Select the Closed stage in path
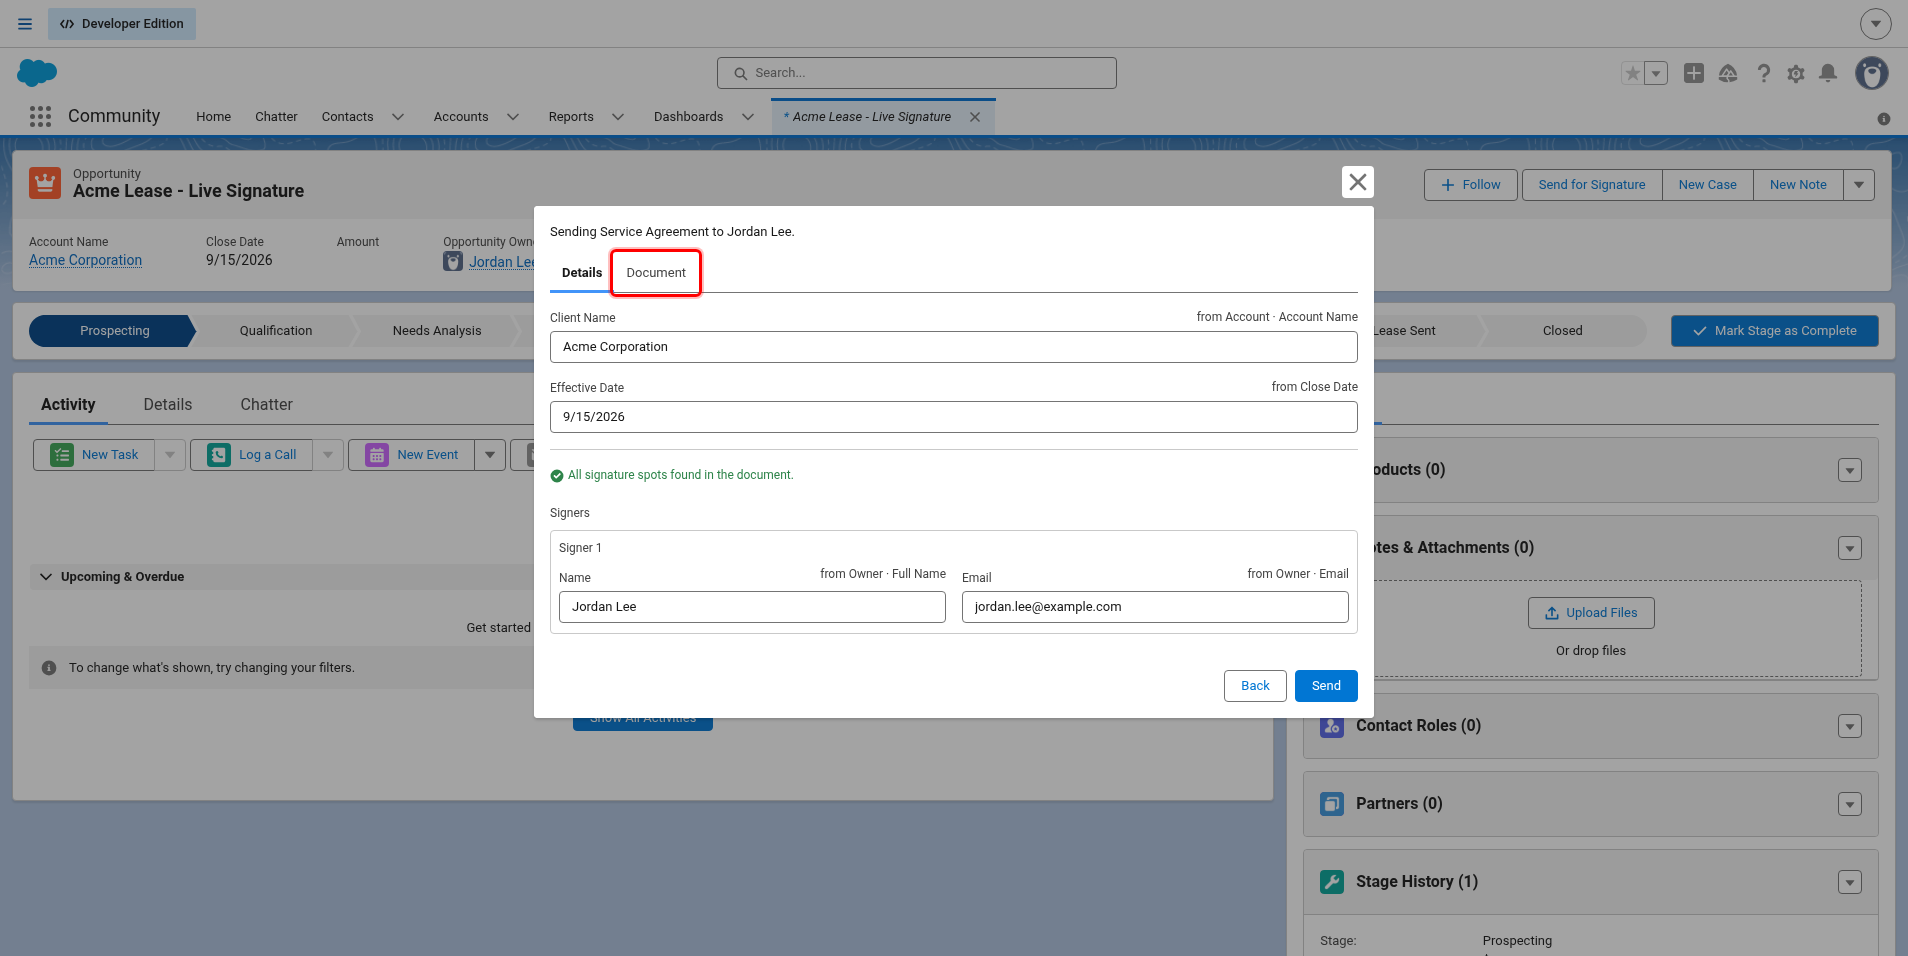The image size is (1908, 956). click(x=1562, y=331)
